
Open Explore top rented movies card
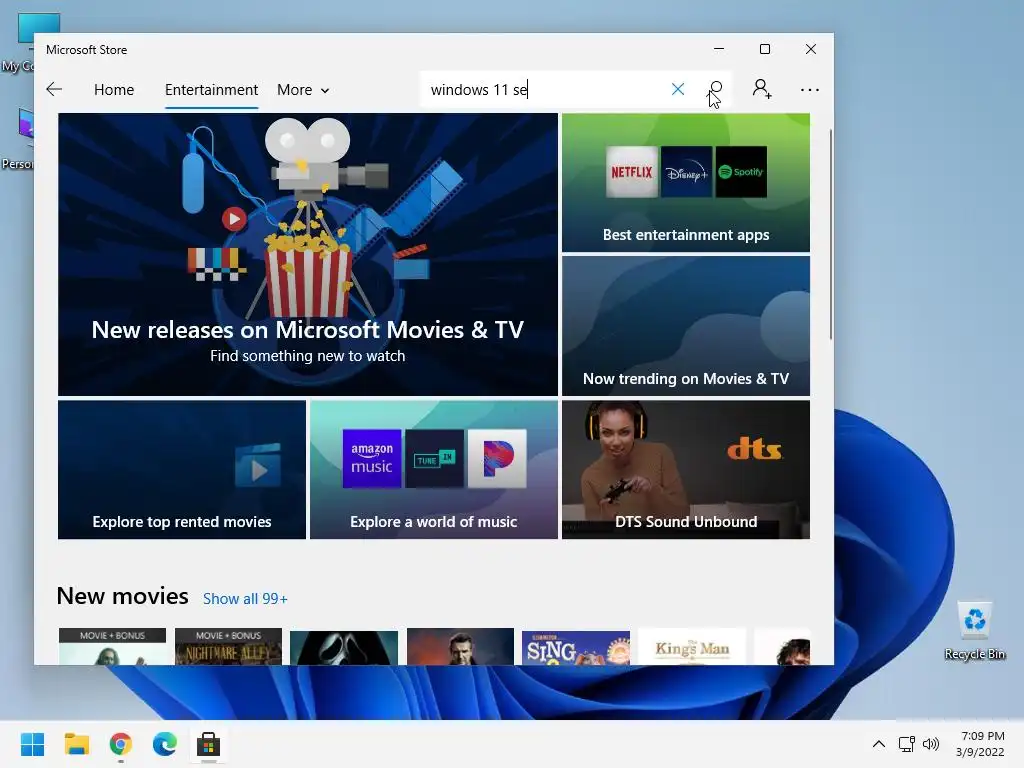tap(182, 470)
